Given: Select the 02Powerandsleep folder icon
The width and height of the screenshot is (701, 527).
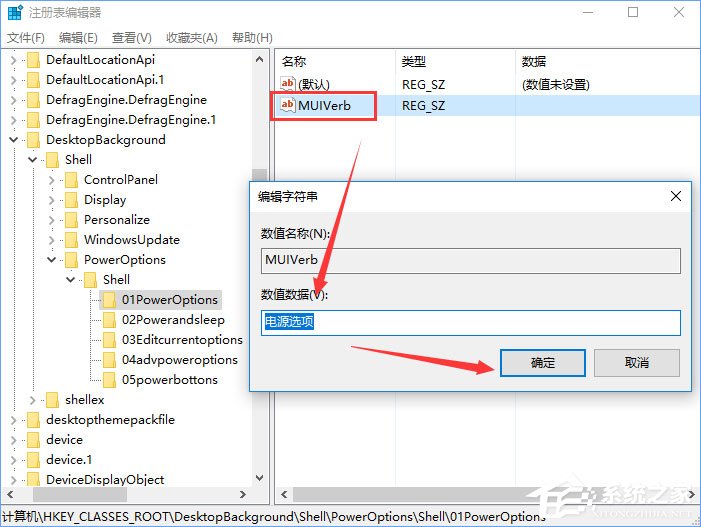Looking at the screenshot, I should coord(109,320).
